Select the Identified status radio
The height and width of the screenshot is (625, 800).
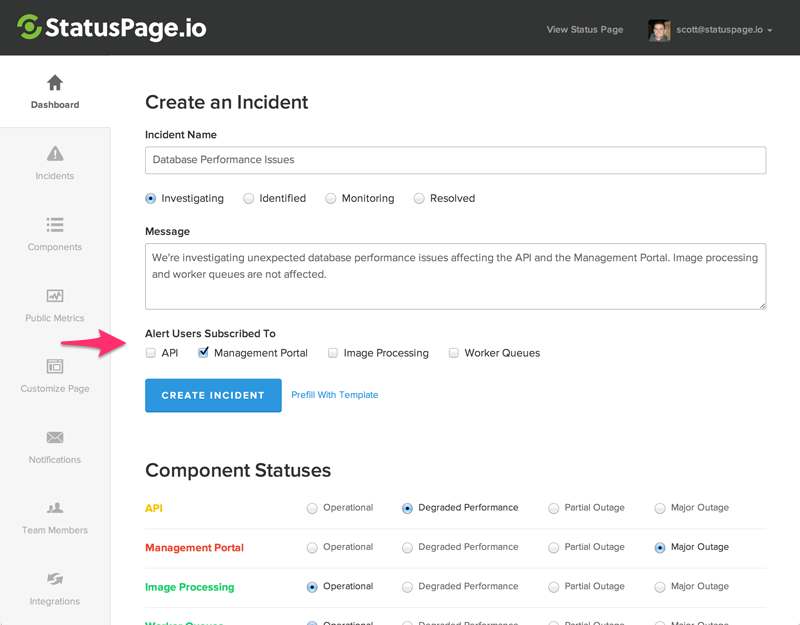click(x=248, y=198)
